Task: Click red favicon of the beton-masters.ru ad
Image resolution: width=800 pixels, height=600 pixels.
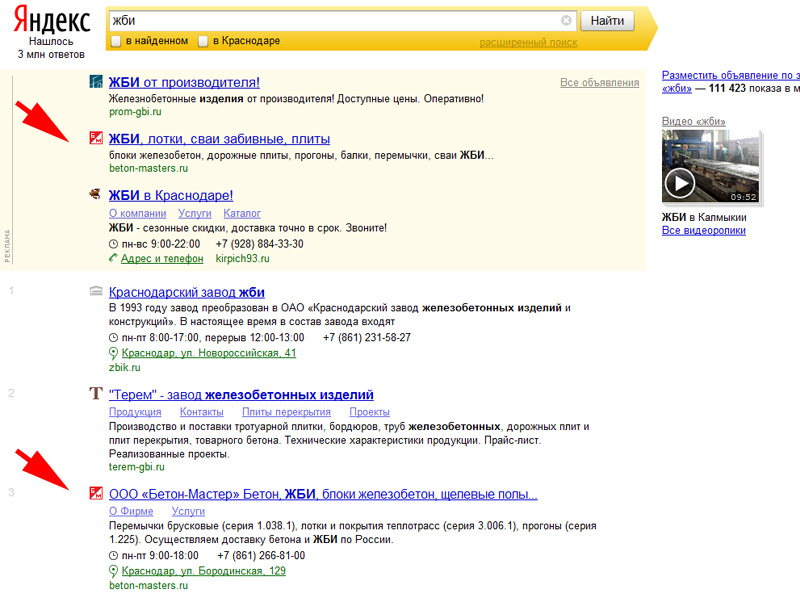Action: [x=95, y=138]
